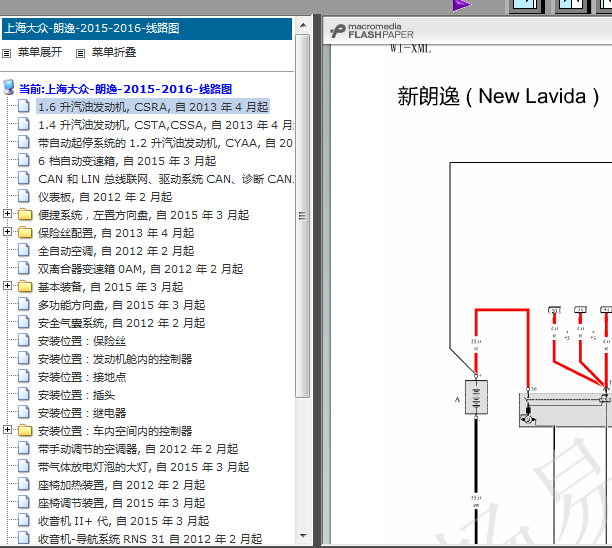This screenshot has height=548, width=612.
Task: Click page icon of 座椅调节装置 row
Action: pos(24,502)
